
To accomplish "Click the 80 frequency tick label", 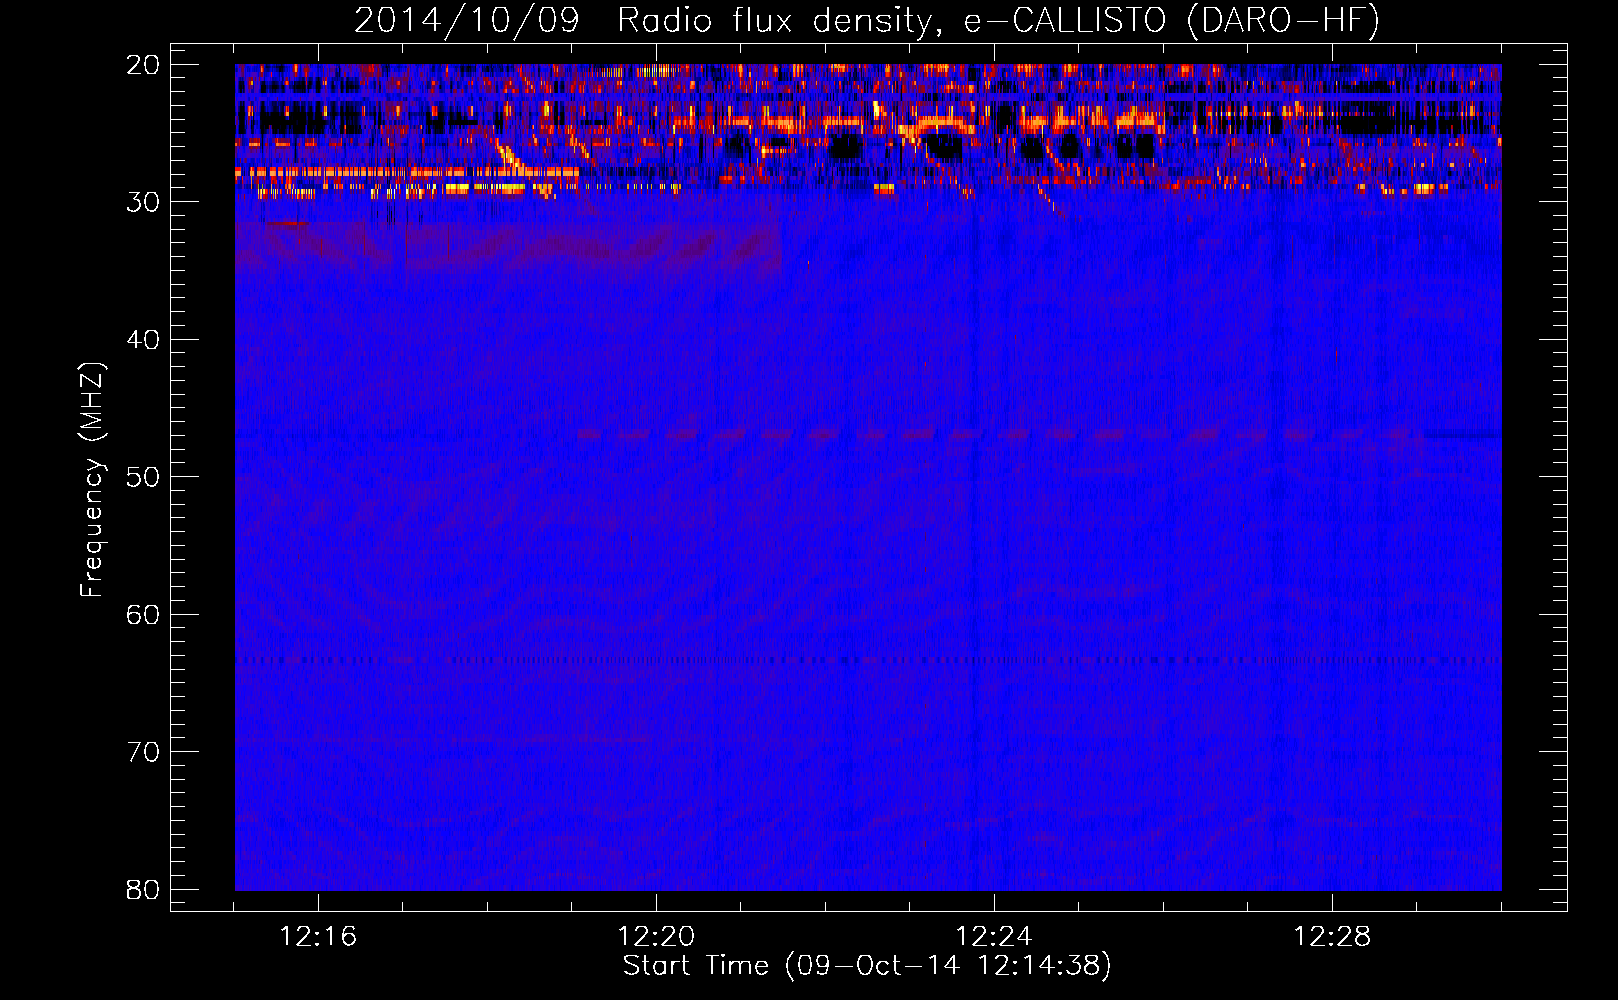I will (143, 889).
